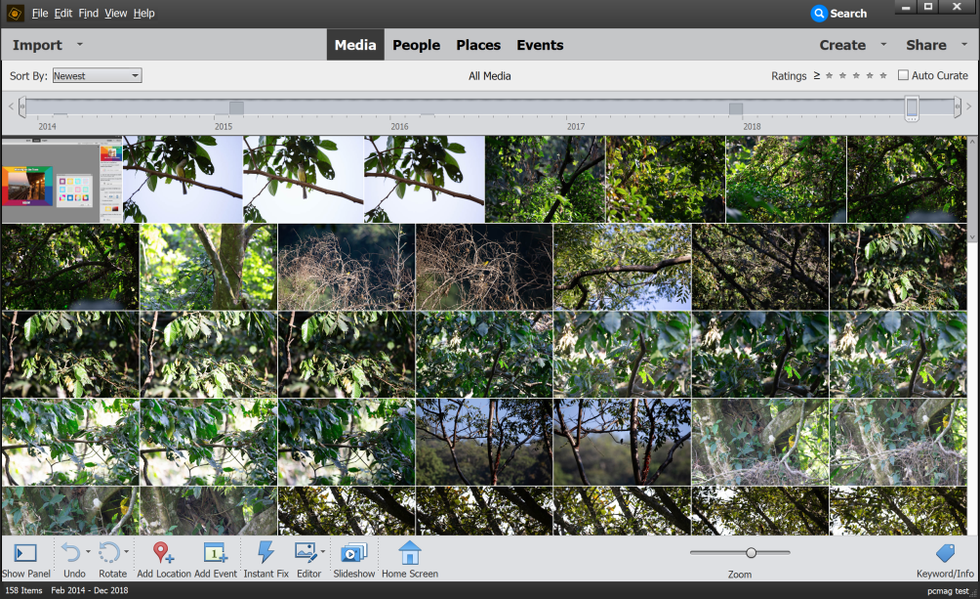Expand the Create dropdown arrow

[x=883, y=44]
